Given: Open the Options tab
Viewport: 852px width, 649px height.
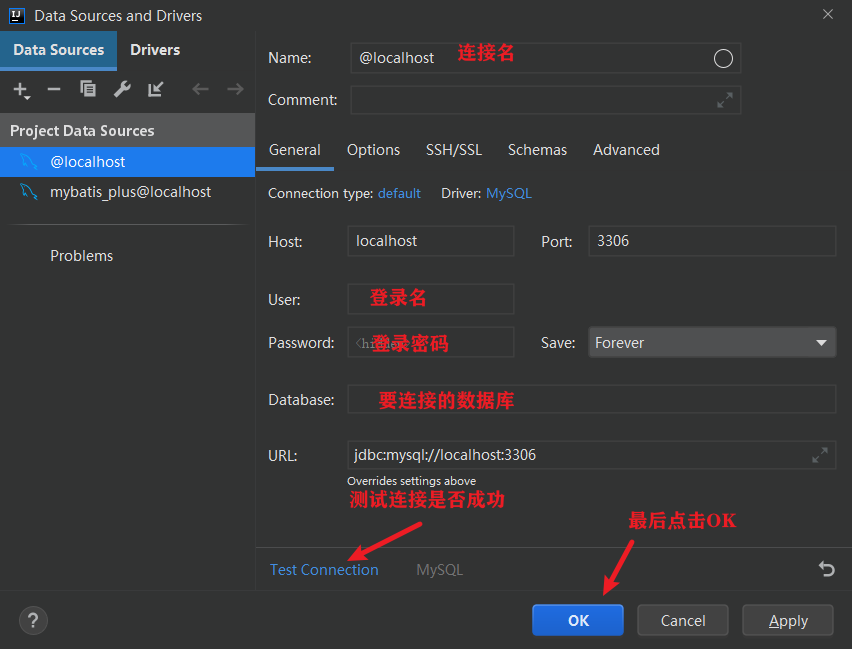Looking at the screenshot, I should [x=373, y=150].
